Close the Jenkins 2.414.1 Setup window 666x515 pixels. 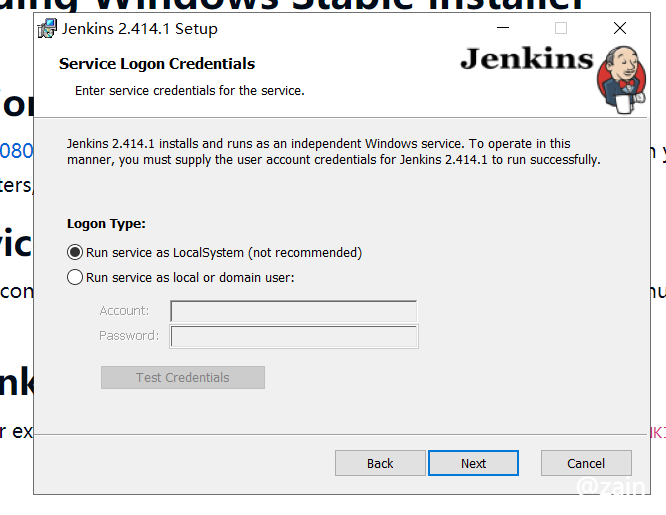pyautogui.click(x=620, y=28)
